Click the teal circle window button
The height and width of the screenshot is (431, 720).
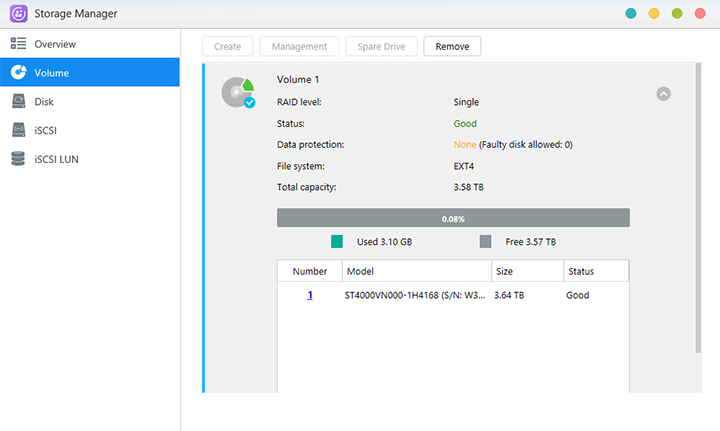click(x=630, y=14)
